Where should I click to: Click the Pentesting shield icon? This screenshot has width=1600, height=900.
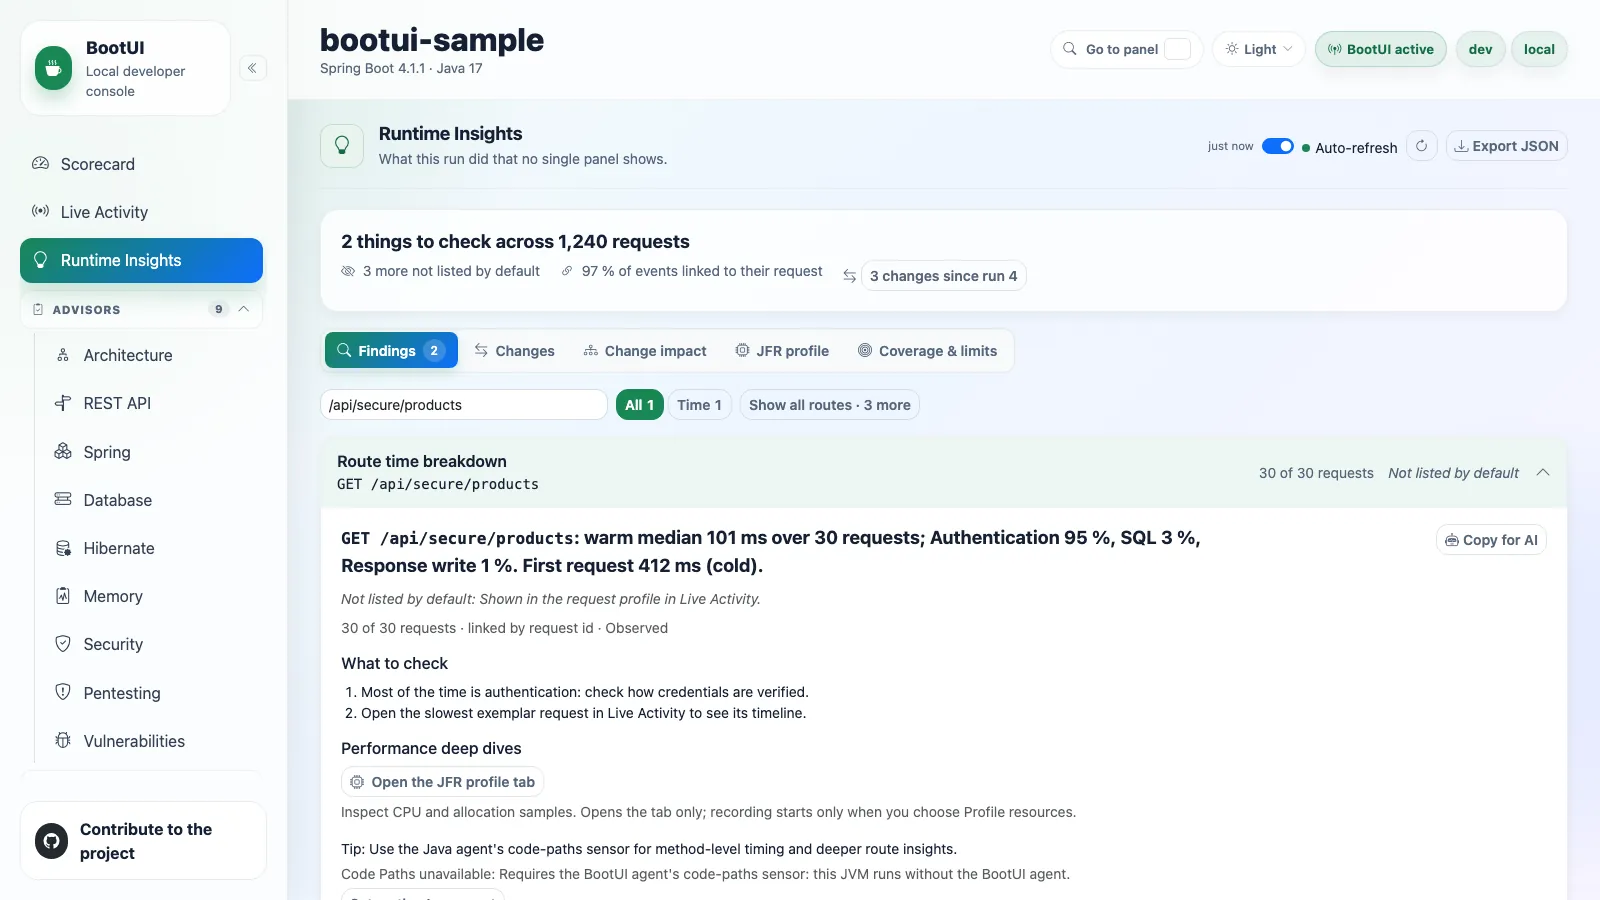click(x=63, y=692)
